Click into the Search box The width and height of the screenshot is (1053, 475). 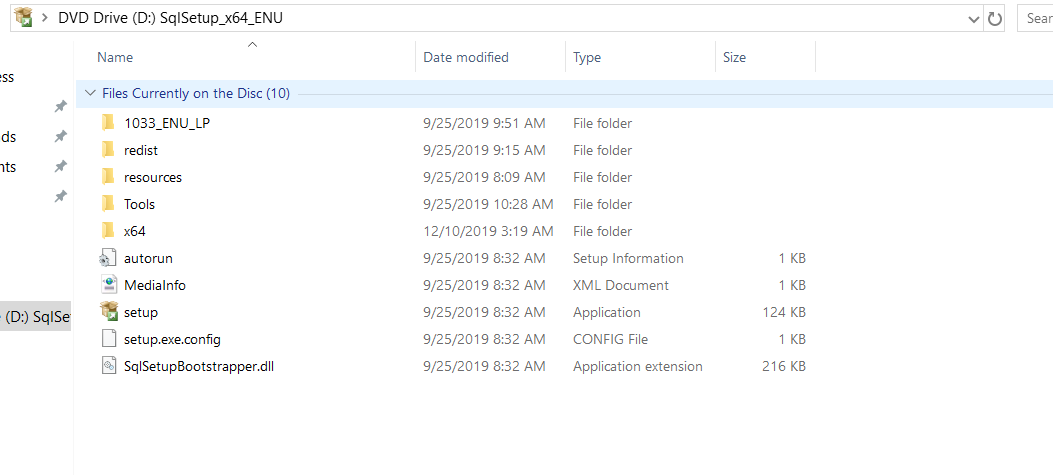1036,18
